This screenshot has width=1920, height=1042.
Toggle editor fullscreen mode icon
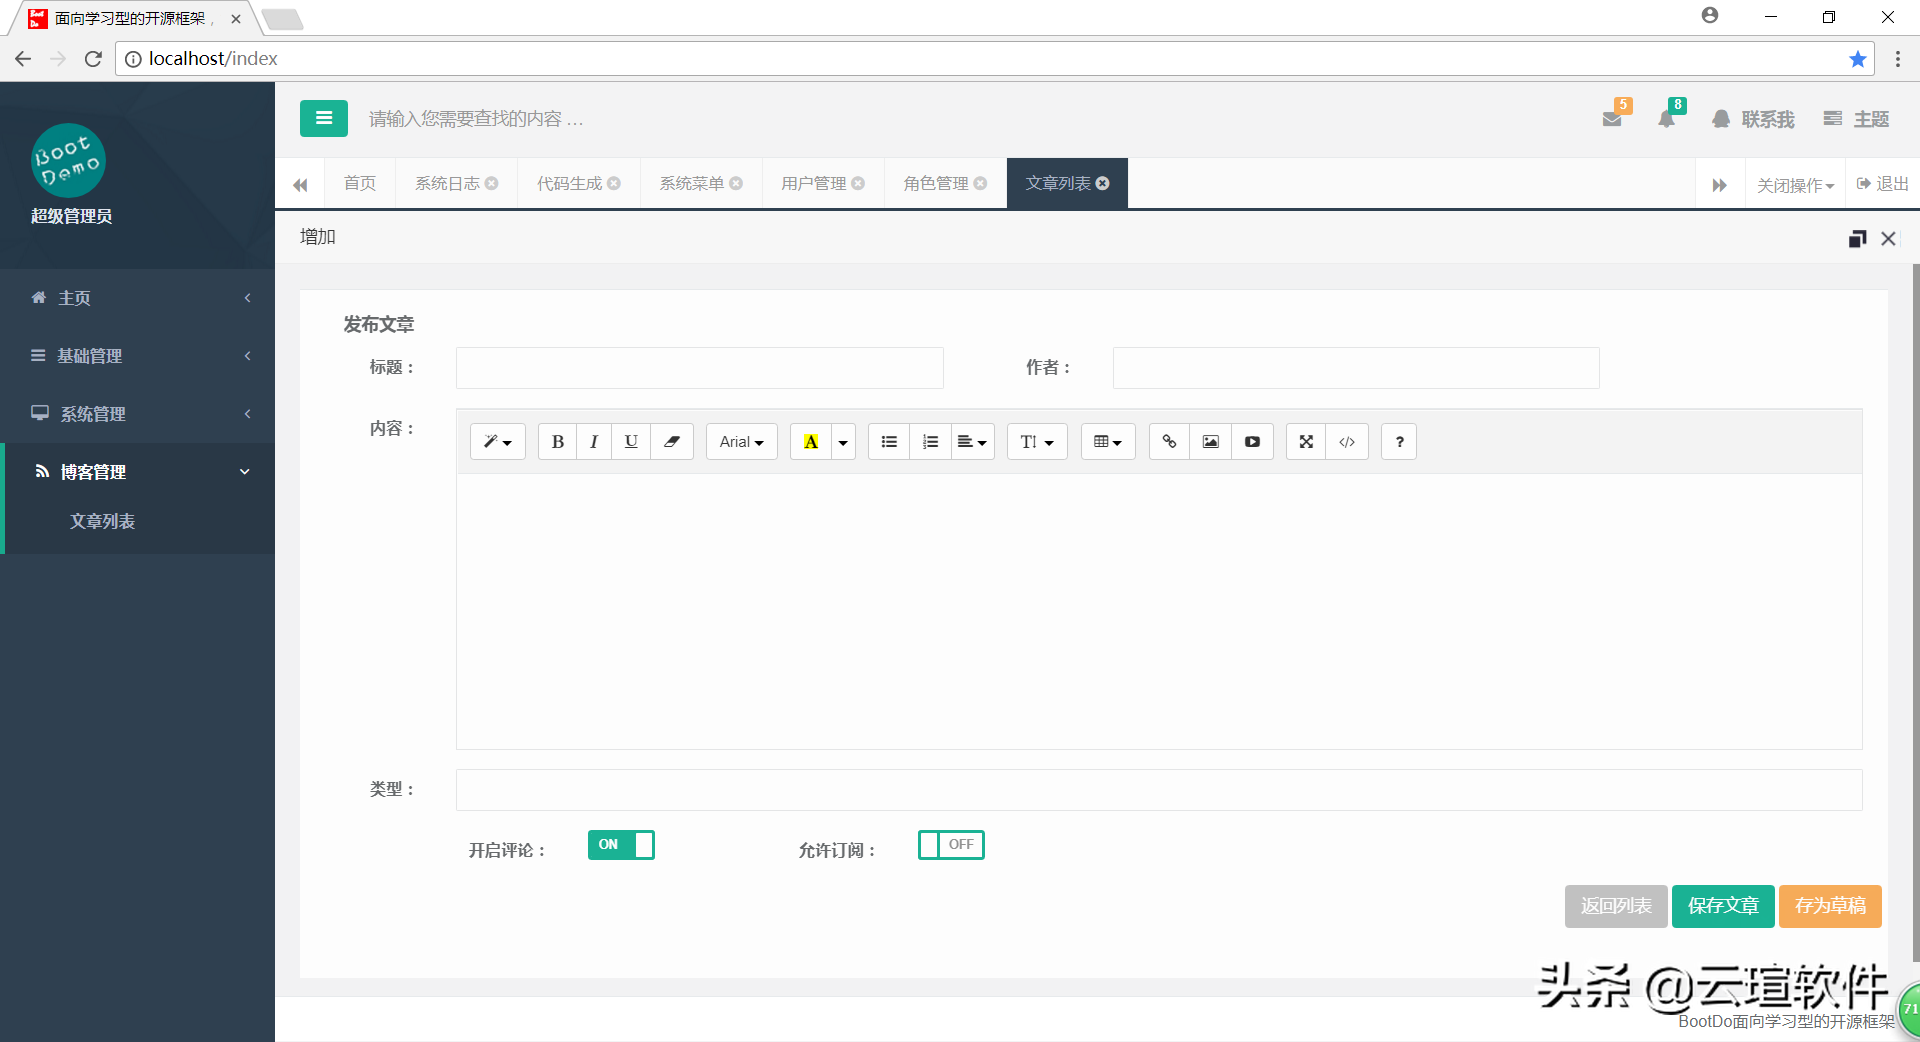(1306, 442)
